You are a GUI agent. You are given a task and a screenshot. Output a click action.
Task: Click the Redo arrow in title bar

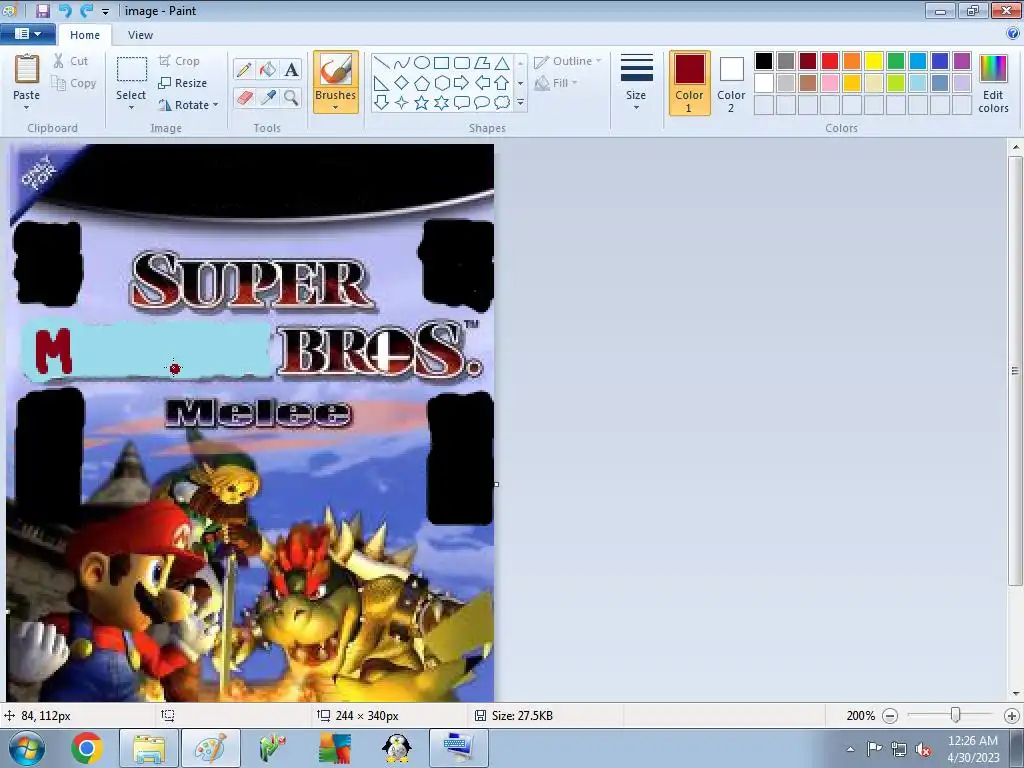click(x=86, y=10)
